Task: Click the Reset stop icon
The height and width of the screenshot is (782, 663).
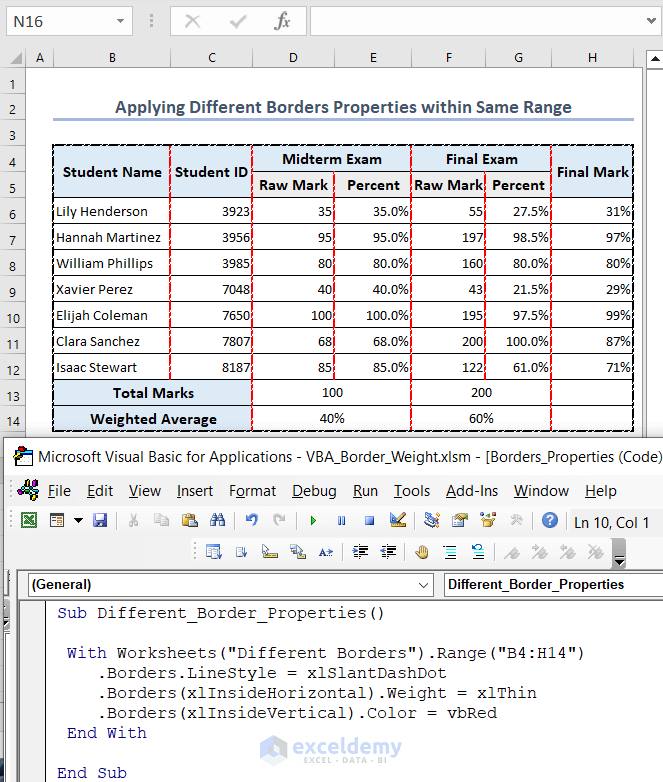Action: [369, 521]
